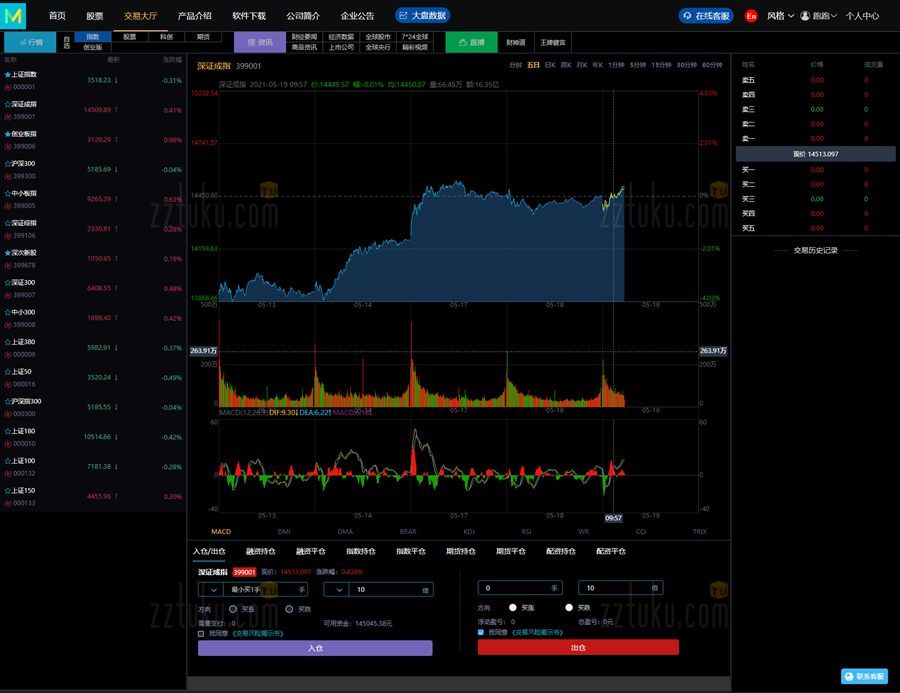Select the KDJ indicator below chart
The height and width of the screenshot is (693, 900).
469,532
